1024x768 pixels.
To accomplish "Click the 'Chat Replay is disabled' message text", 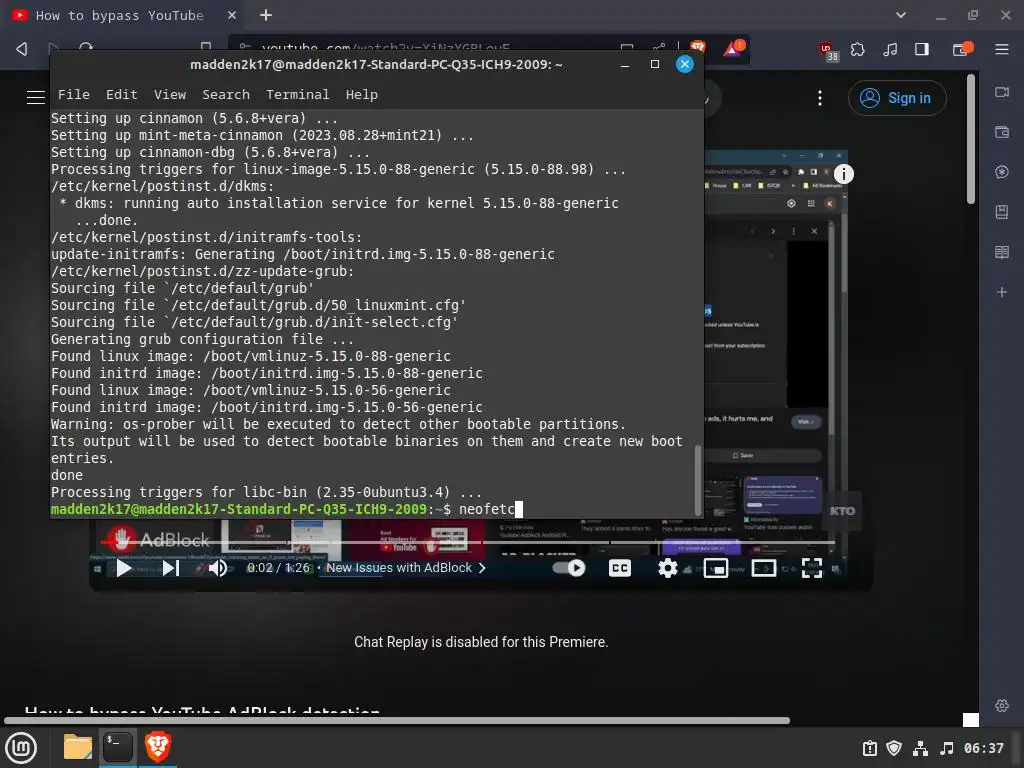I will pyautogui.click(x=481, y=642).
